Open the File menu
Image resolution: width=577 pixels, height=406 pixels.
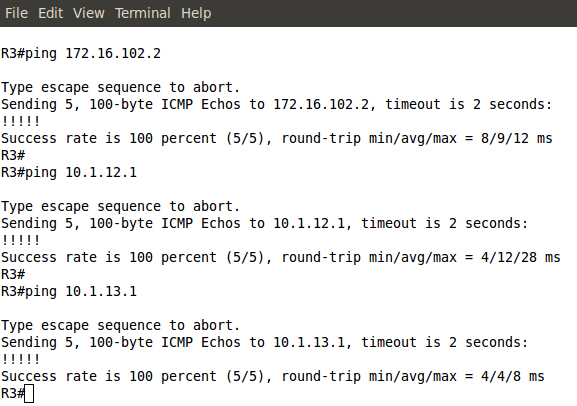coord(17,13)
